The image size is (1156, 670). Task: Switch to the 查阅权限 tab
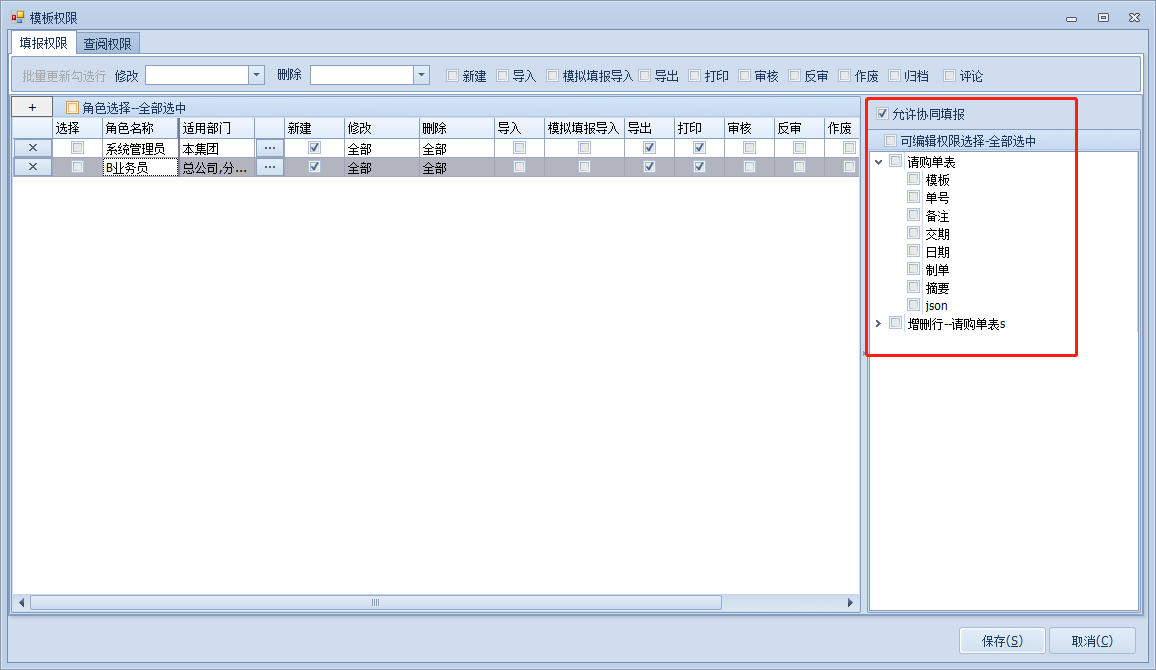point(108,43)
